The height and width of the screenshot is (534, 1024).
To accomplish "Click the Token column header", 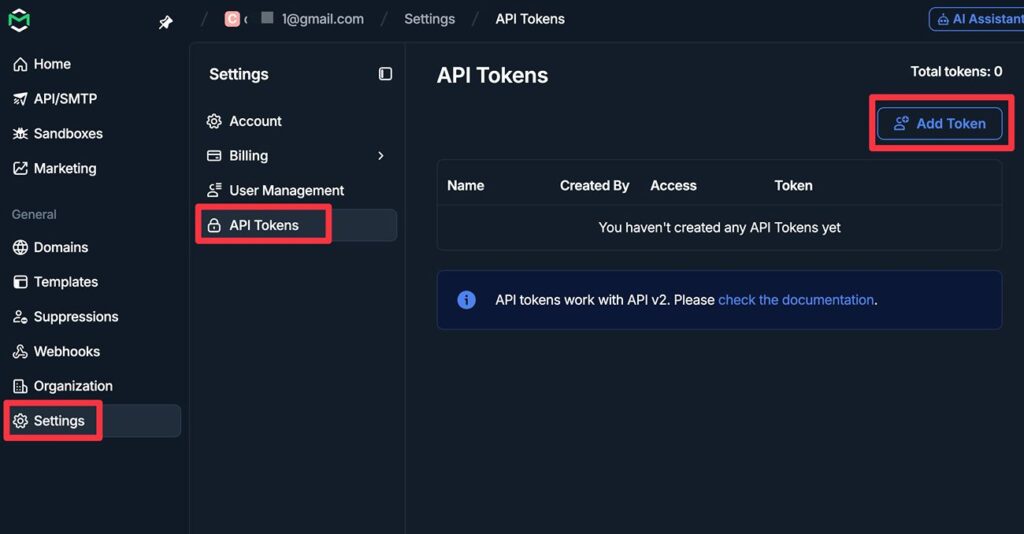I will click(x=793, y=185).
